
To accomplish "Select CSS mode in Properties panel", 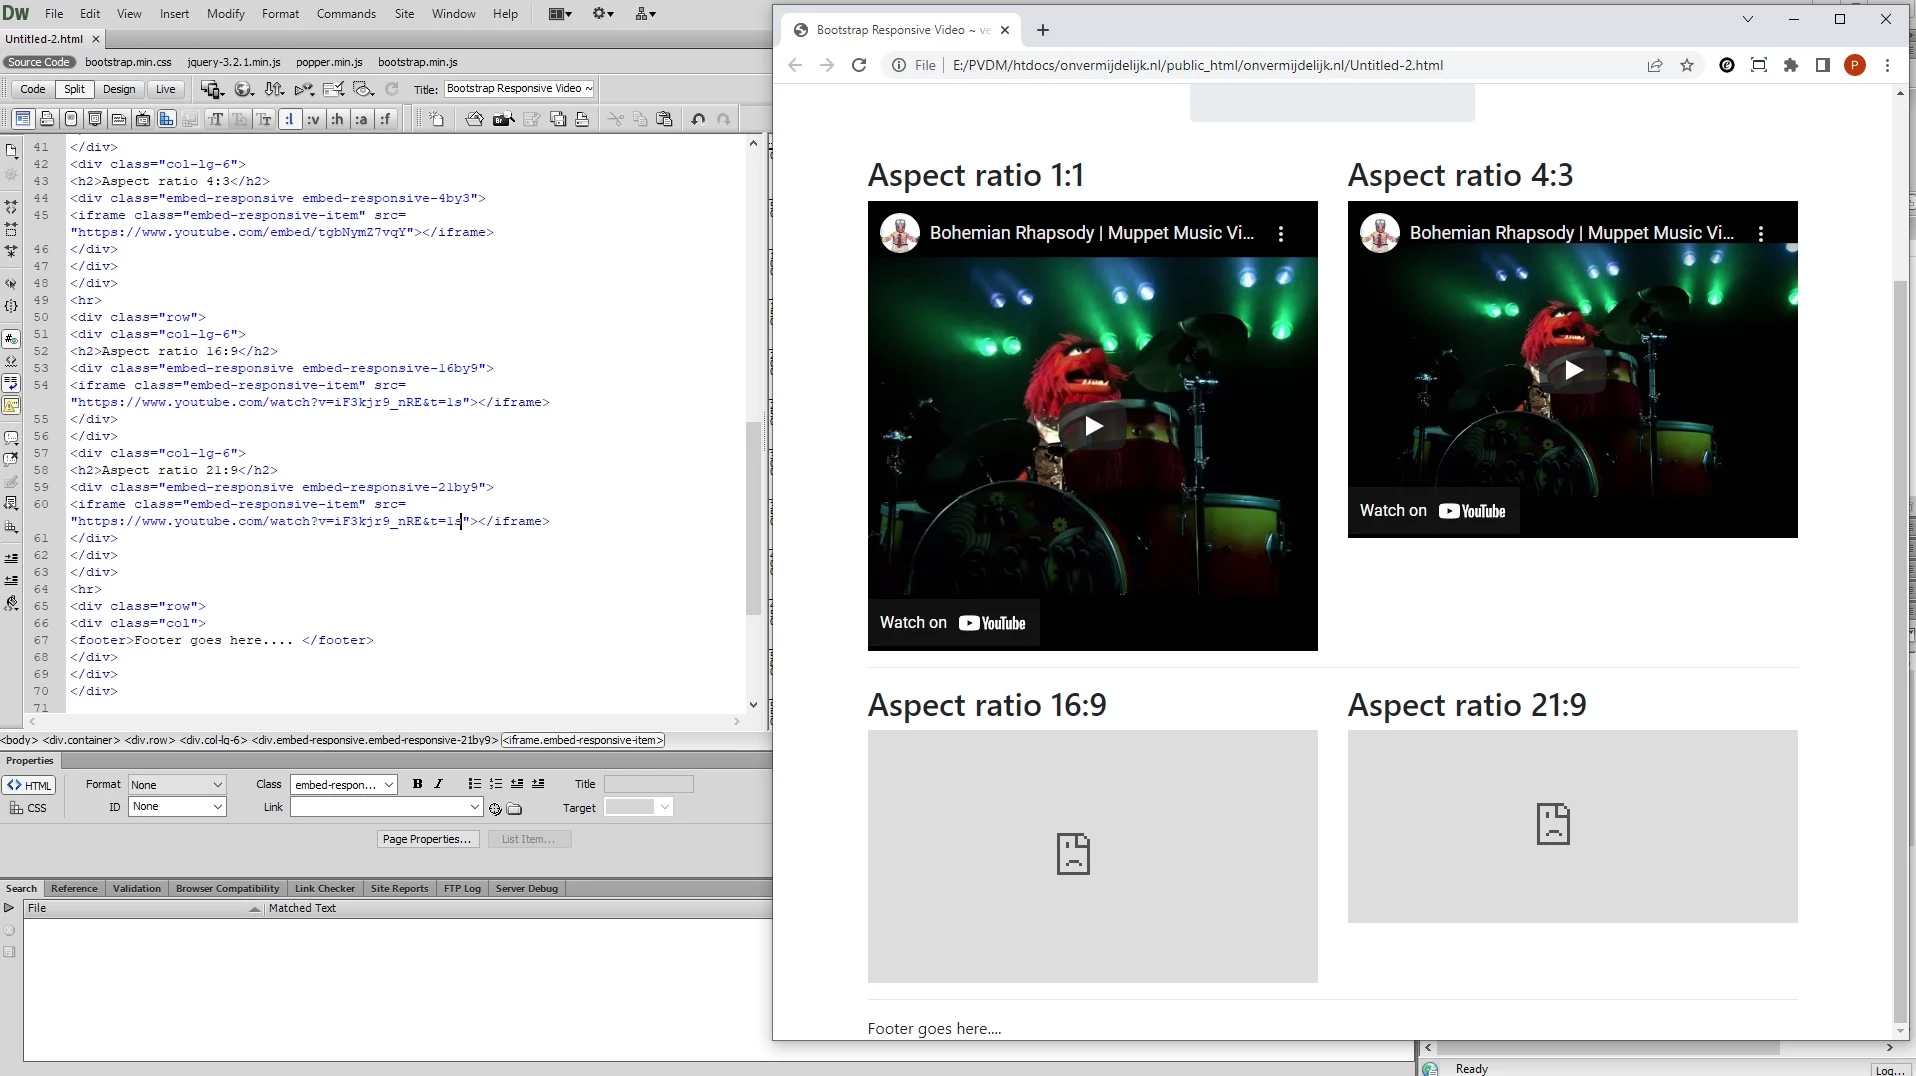I will [x=28, y=808].
